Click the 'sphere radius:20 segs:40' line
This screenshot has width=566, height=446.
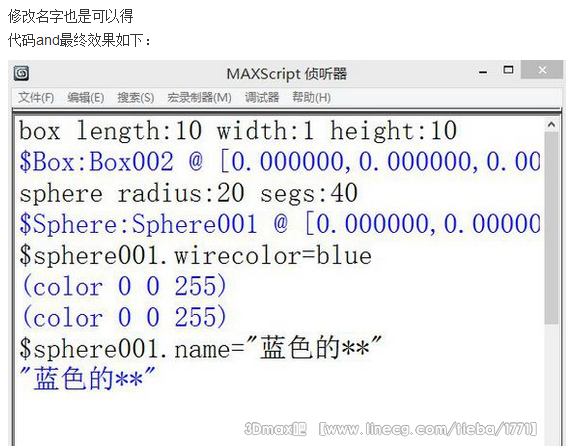(x=188, y=193)
